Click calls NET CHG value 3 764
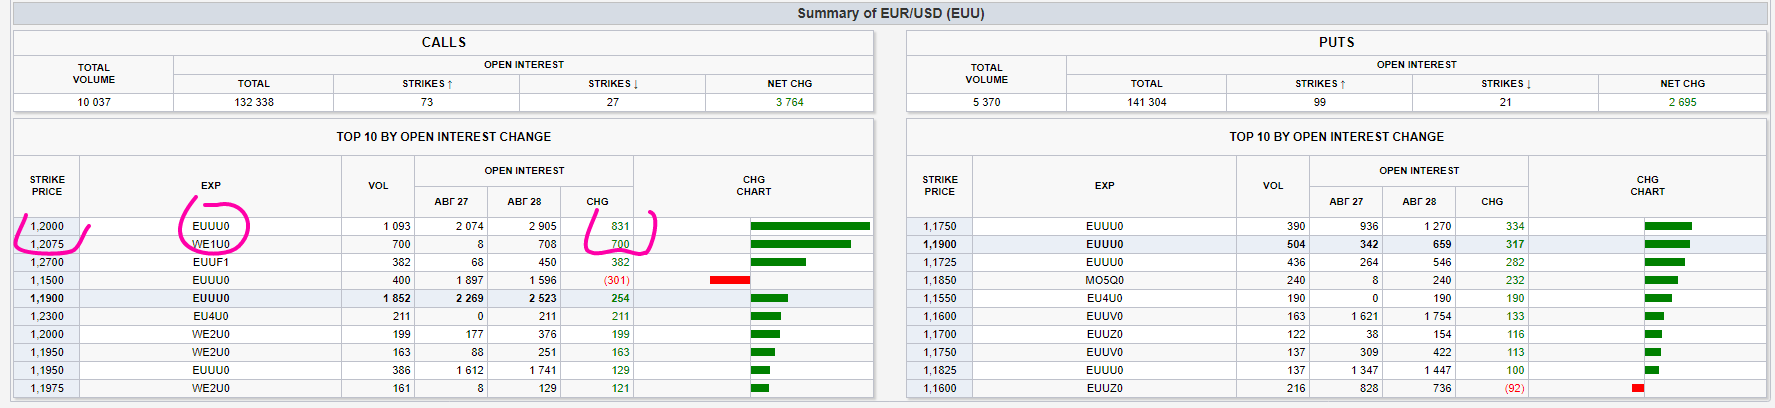Image resolution: width=1775 pixels, height=408 pixels. [789, 102]
